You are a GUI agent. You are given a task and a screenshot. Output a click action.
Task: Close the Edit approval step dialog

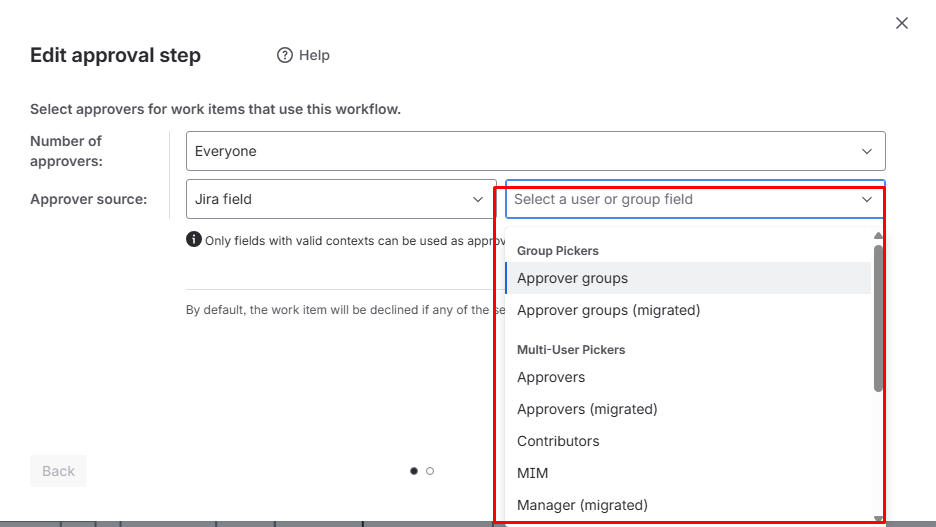point(901,23)
